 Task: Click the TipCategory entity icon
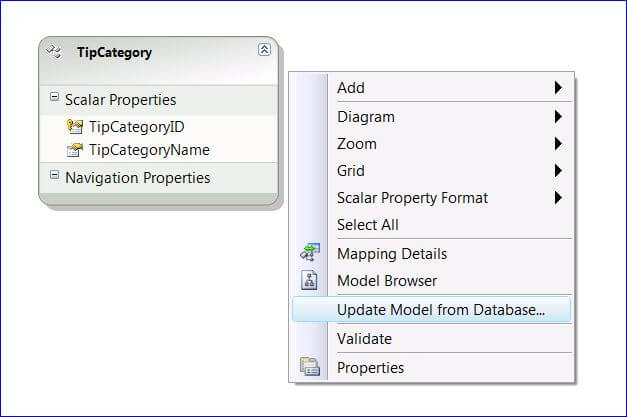[x=53, y=51]
